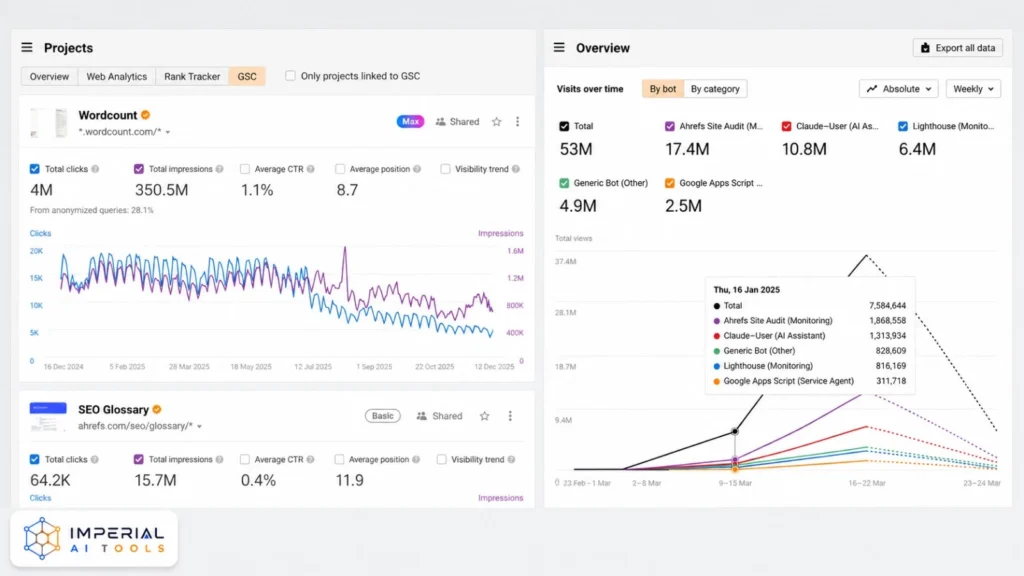Enable Only projects linked to GSC
Screen dimensions: 1024x576
pyautogui.click(x=291, y=76)
